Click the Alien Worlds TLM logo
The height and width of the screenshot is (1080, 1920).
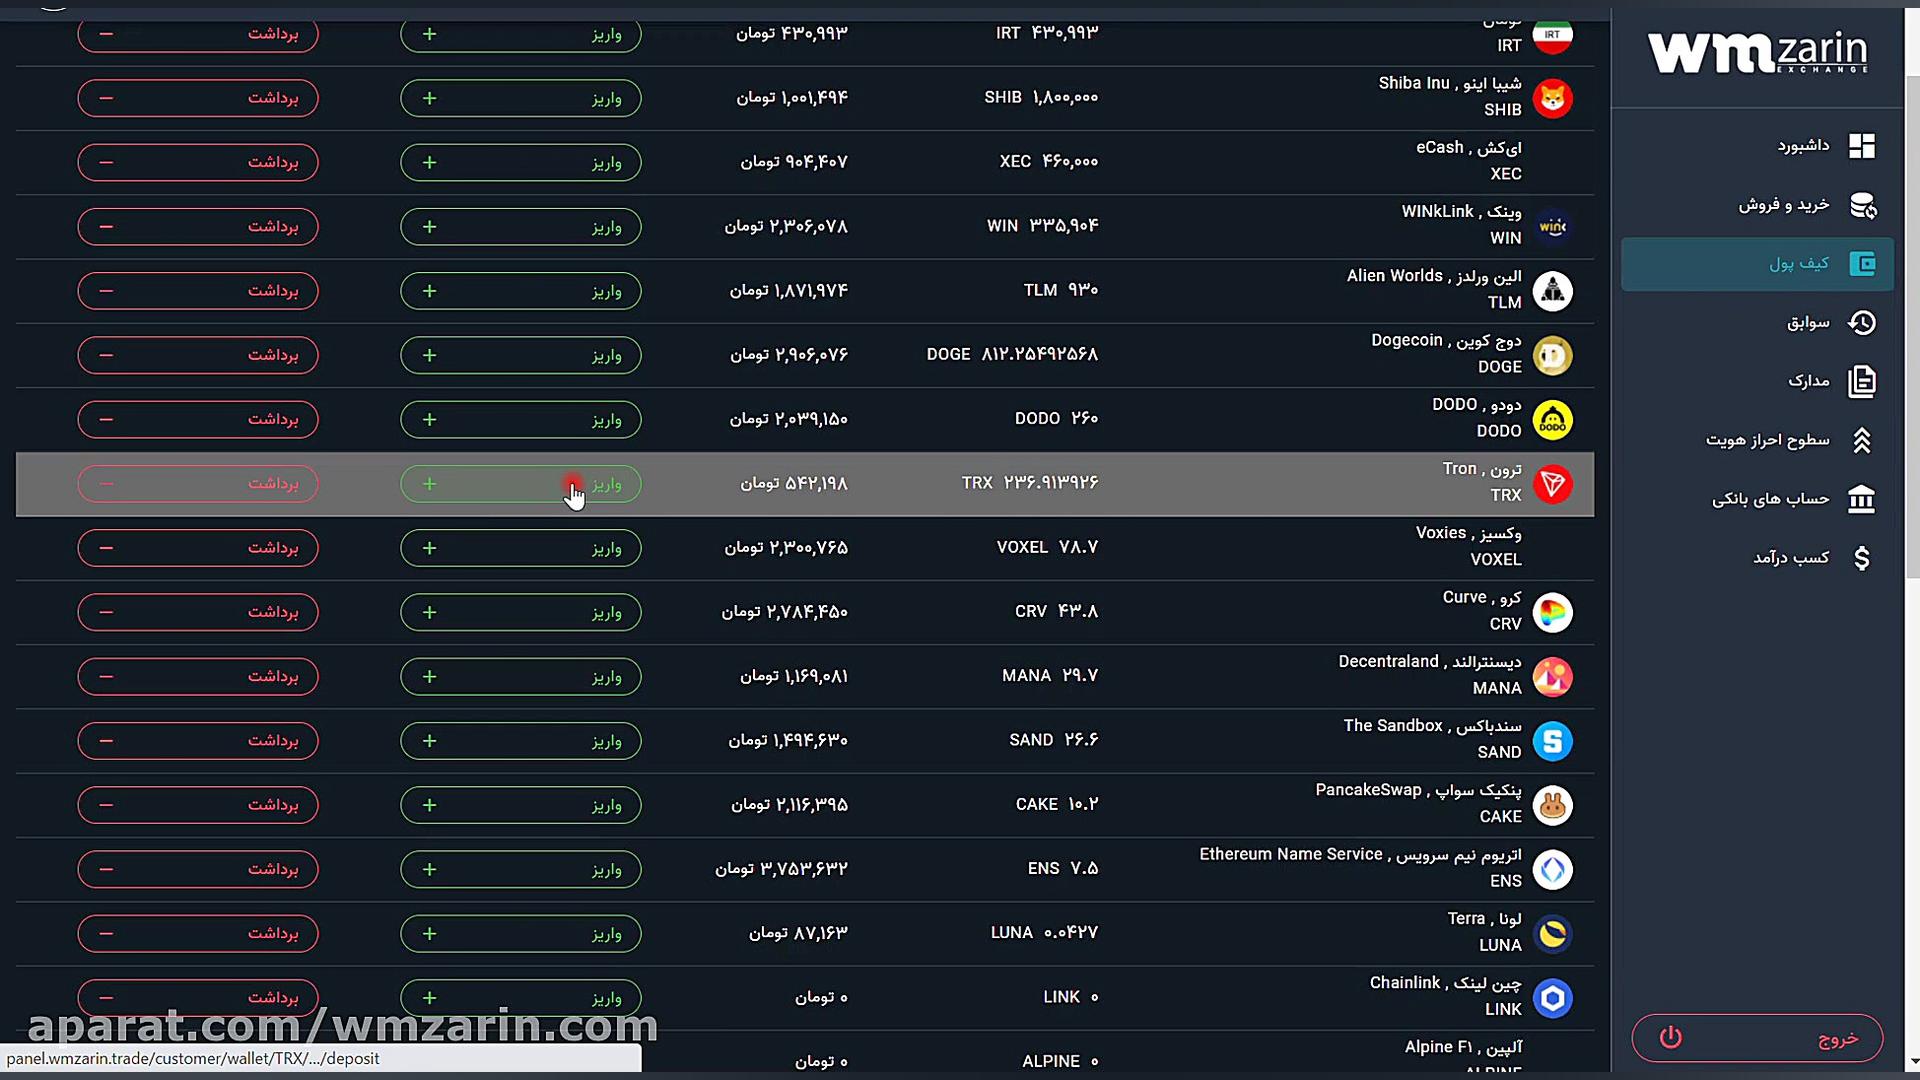point(1552,291)
